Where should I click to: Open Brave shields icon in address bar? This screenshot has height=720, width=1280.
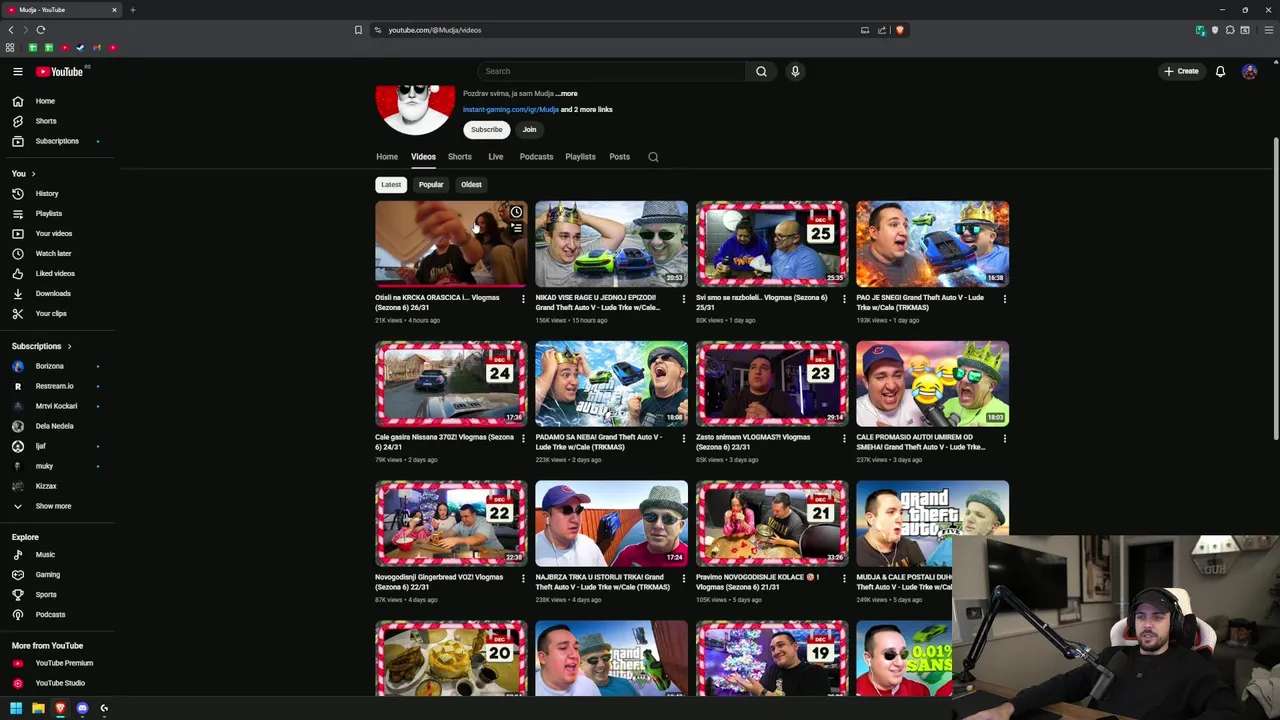(899, 30)
